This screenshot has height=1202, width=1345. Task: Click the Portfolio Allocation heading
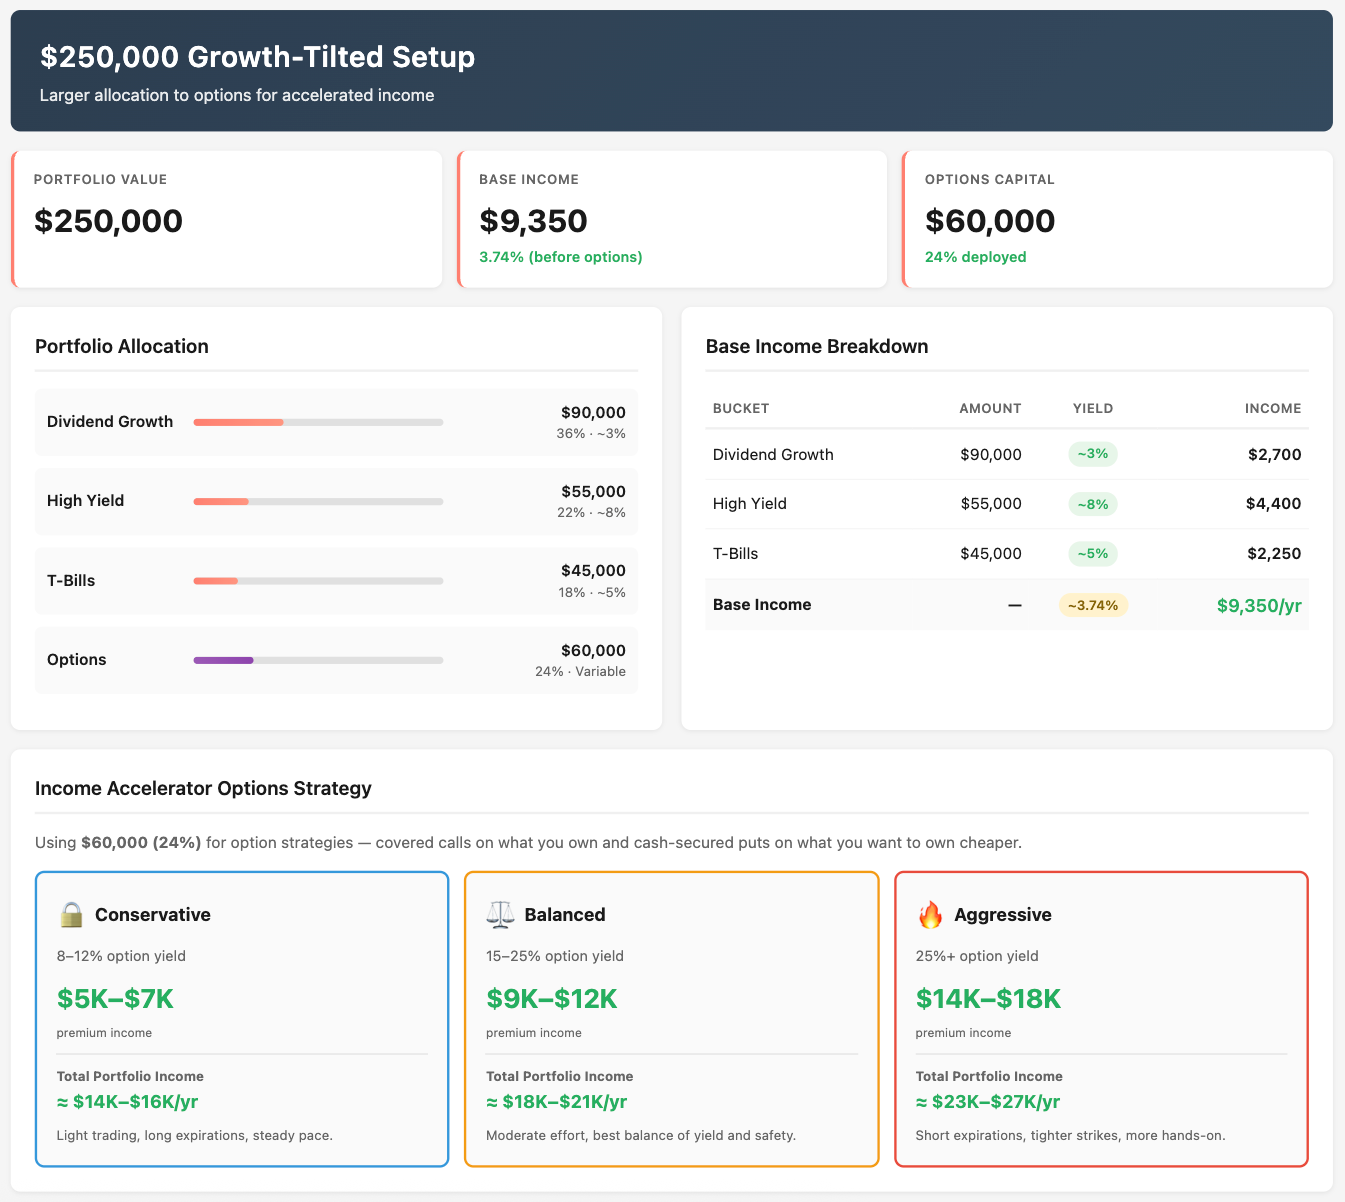tap(122, 347)
